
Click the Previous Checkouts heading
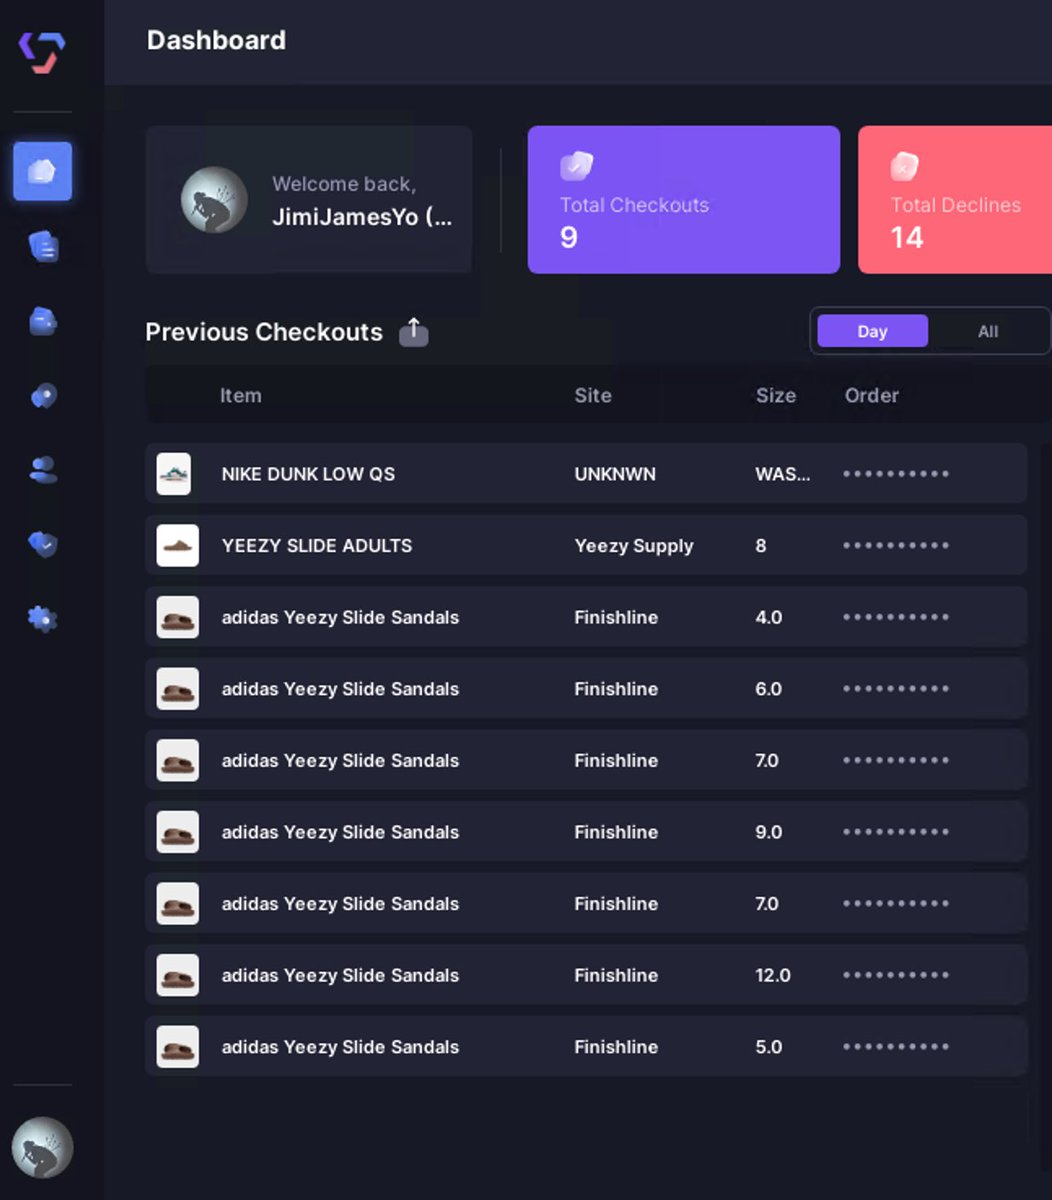tap(264, 332)
